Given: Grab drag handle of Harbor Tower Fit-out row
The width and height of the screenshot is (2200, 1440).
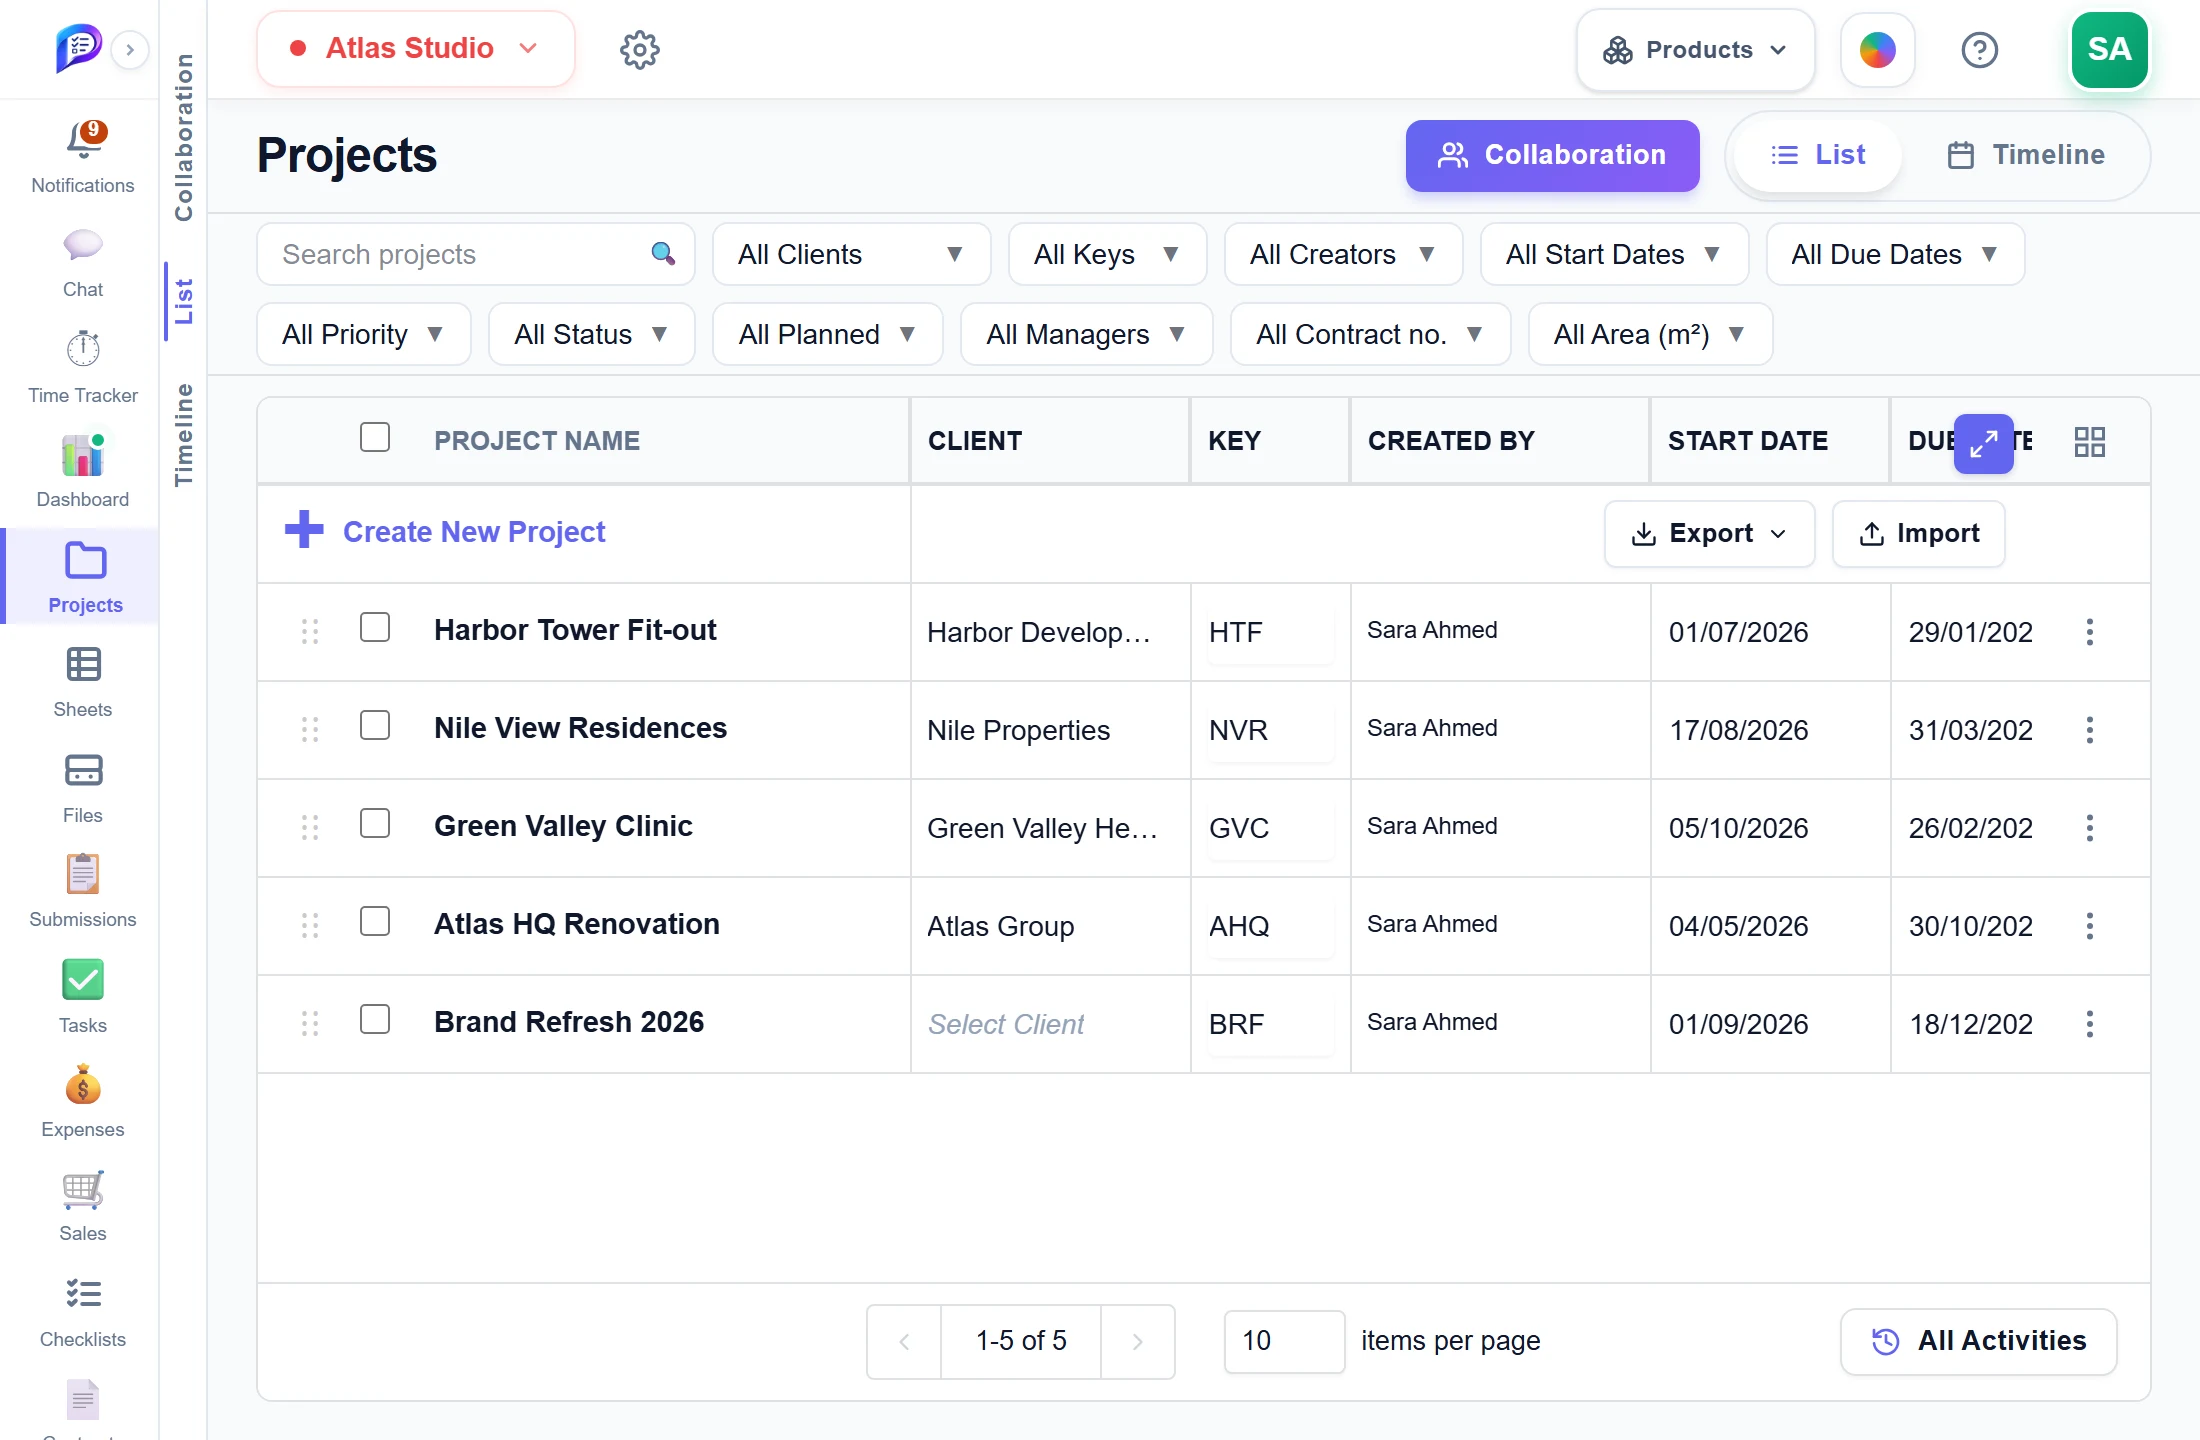Looking at the screenshot, I should point(310,631).
